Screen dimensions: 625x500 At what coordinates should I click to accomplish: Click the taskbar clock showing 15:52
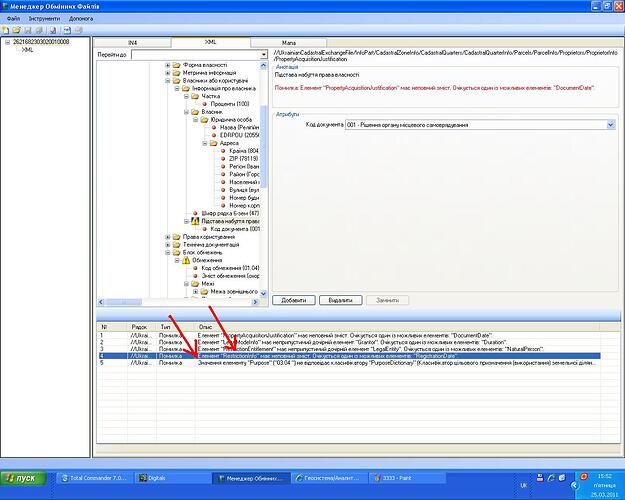(605, 476)
